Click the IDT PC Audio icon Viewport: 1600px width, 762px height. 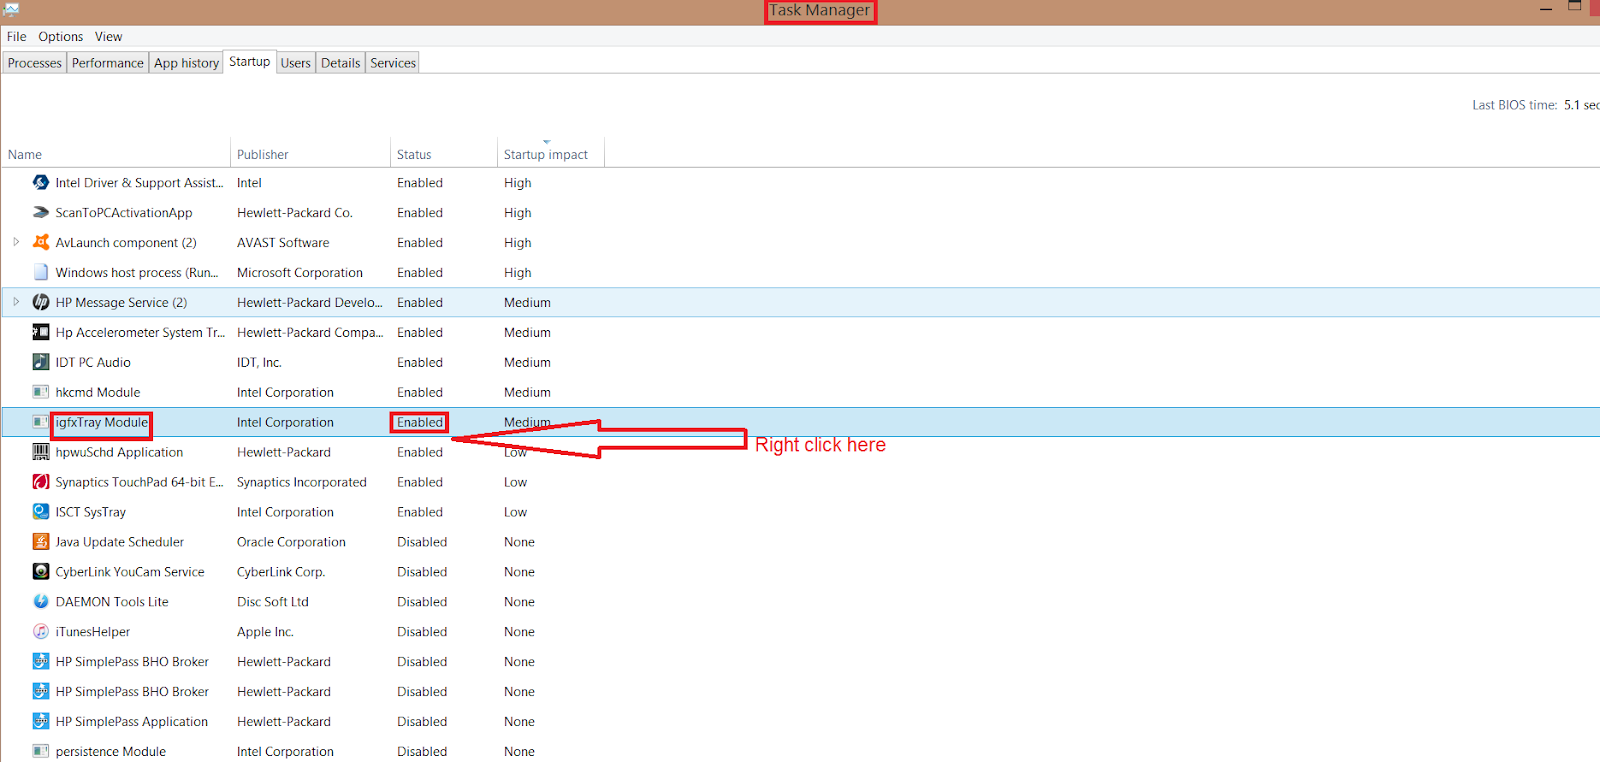pyautogui.click(x=41, y=362)
